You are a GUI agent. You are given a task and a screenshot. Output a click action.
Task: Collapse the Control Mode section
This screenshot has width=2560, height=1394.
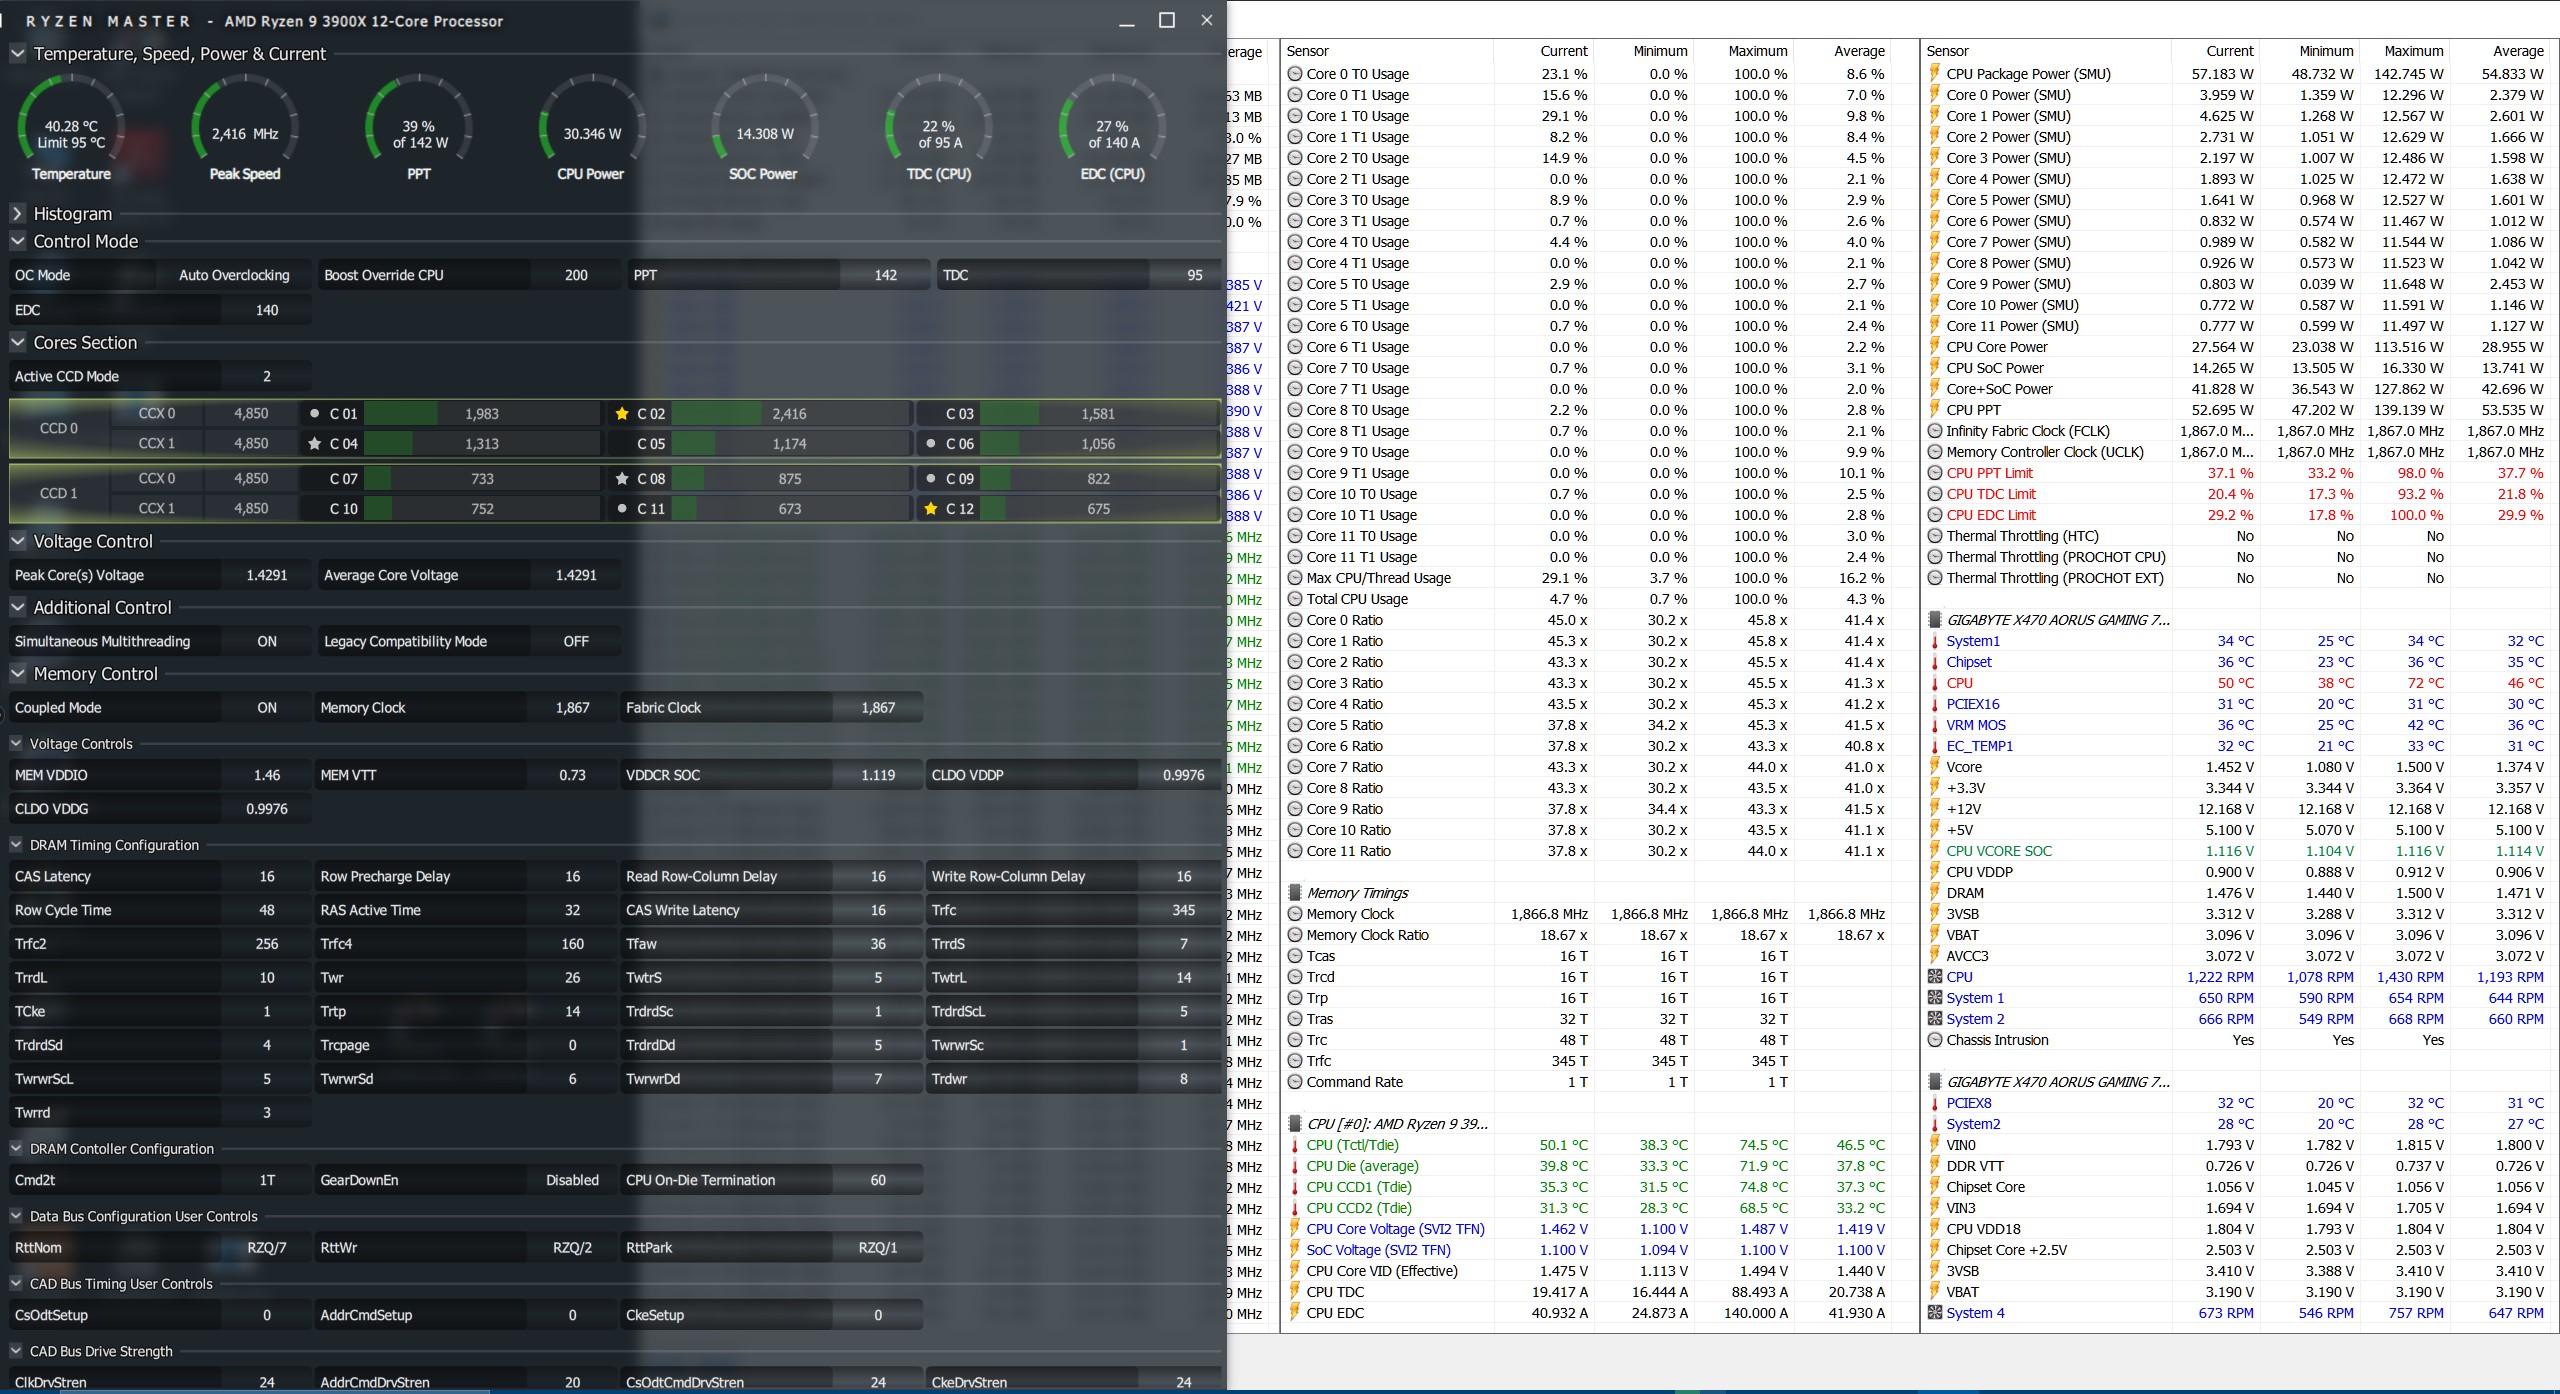17,241
